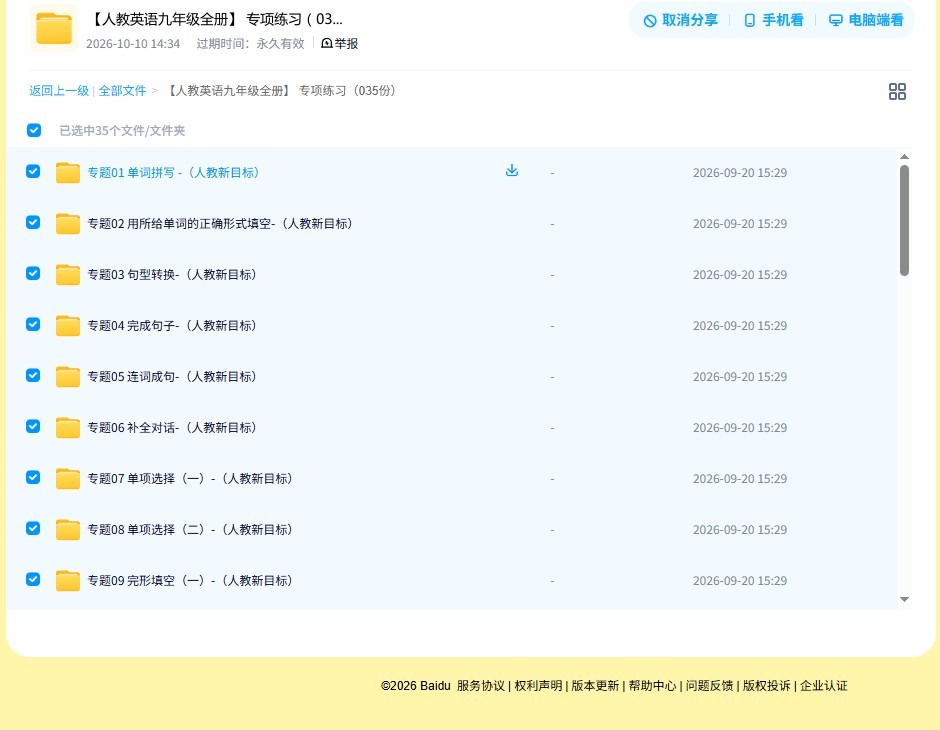Open folder icon of 专题03 句型转换
940x730 pixels.
tap(68, 274)
